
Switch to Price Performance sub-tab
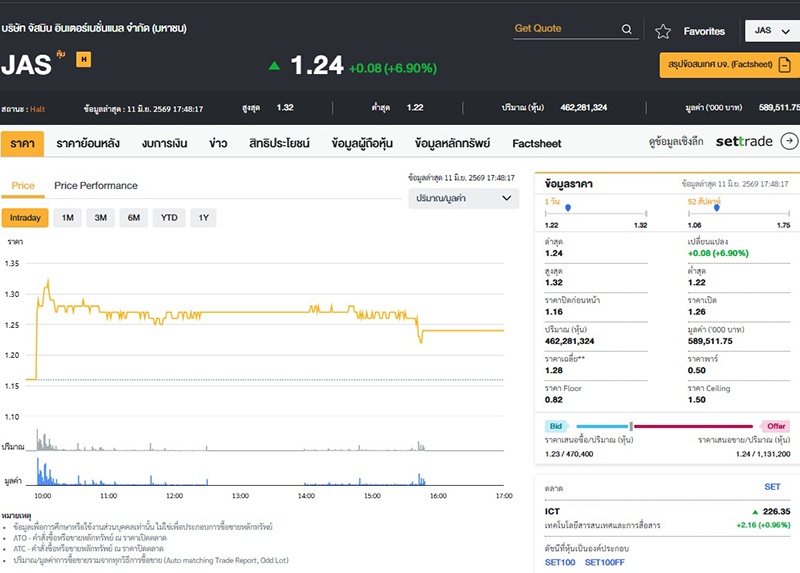96,186
